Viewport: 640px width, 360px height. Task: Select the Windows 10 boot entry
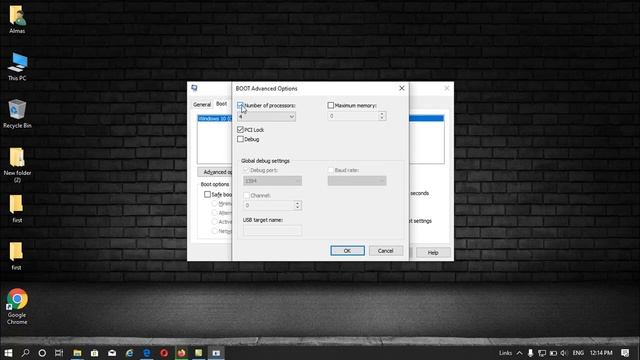(215, 118)
